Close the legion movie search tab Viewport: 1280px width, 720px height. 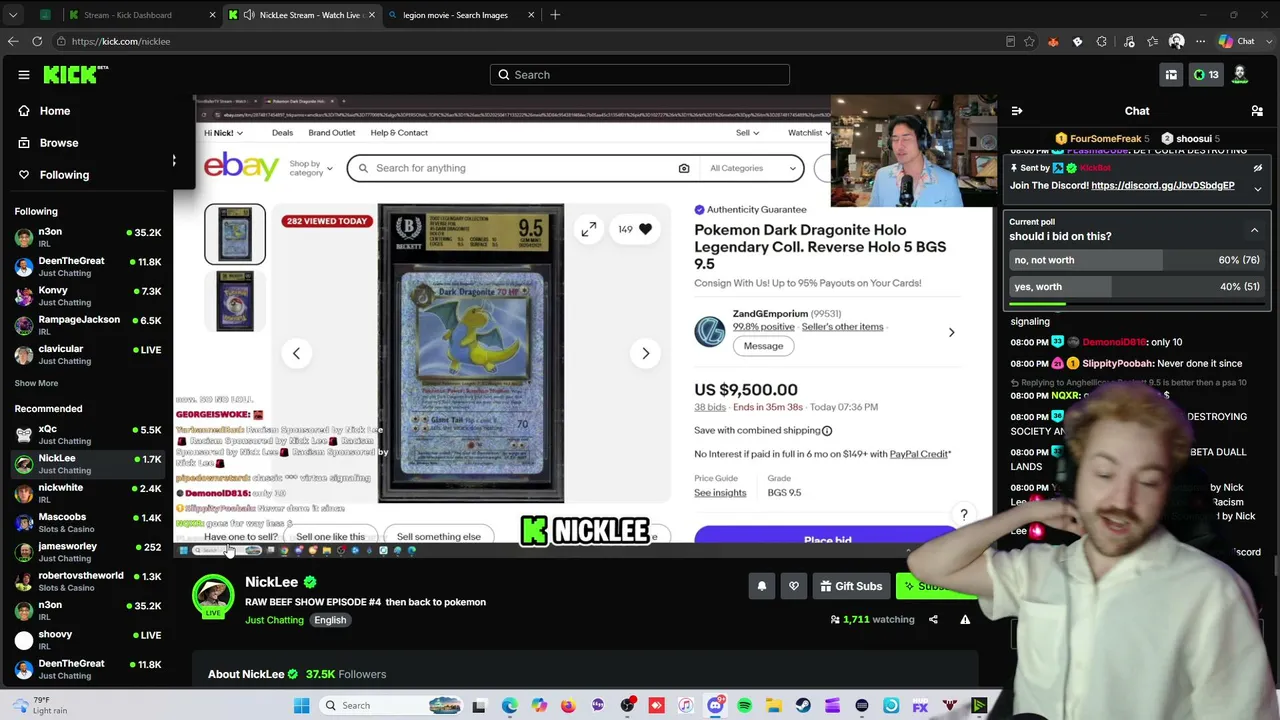click(x=531, y=15)
